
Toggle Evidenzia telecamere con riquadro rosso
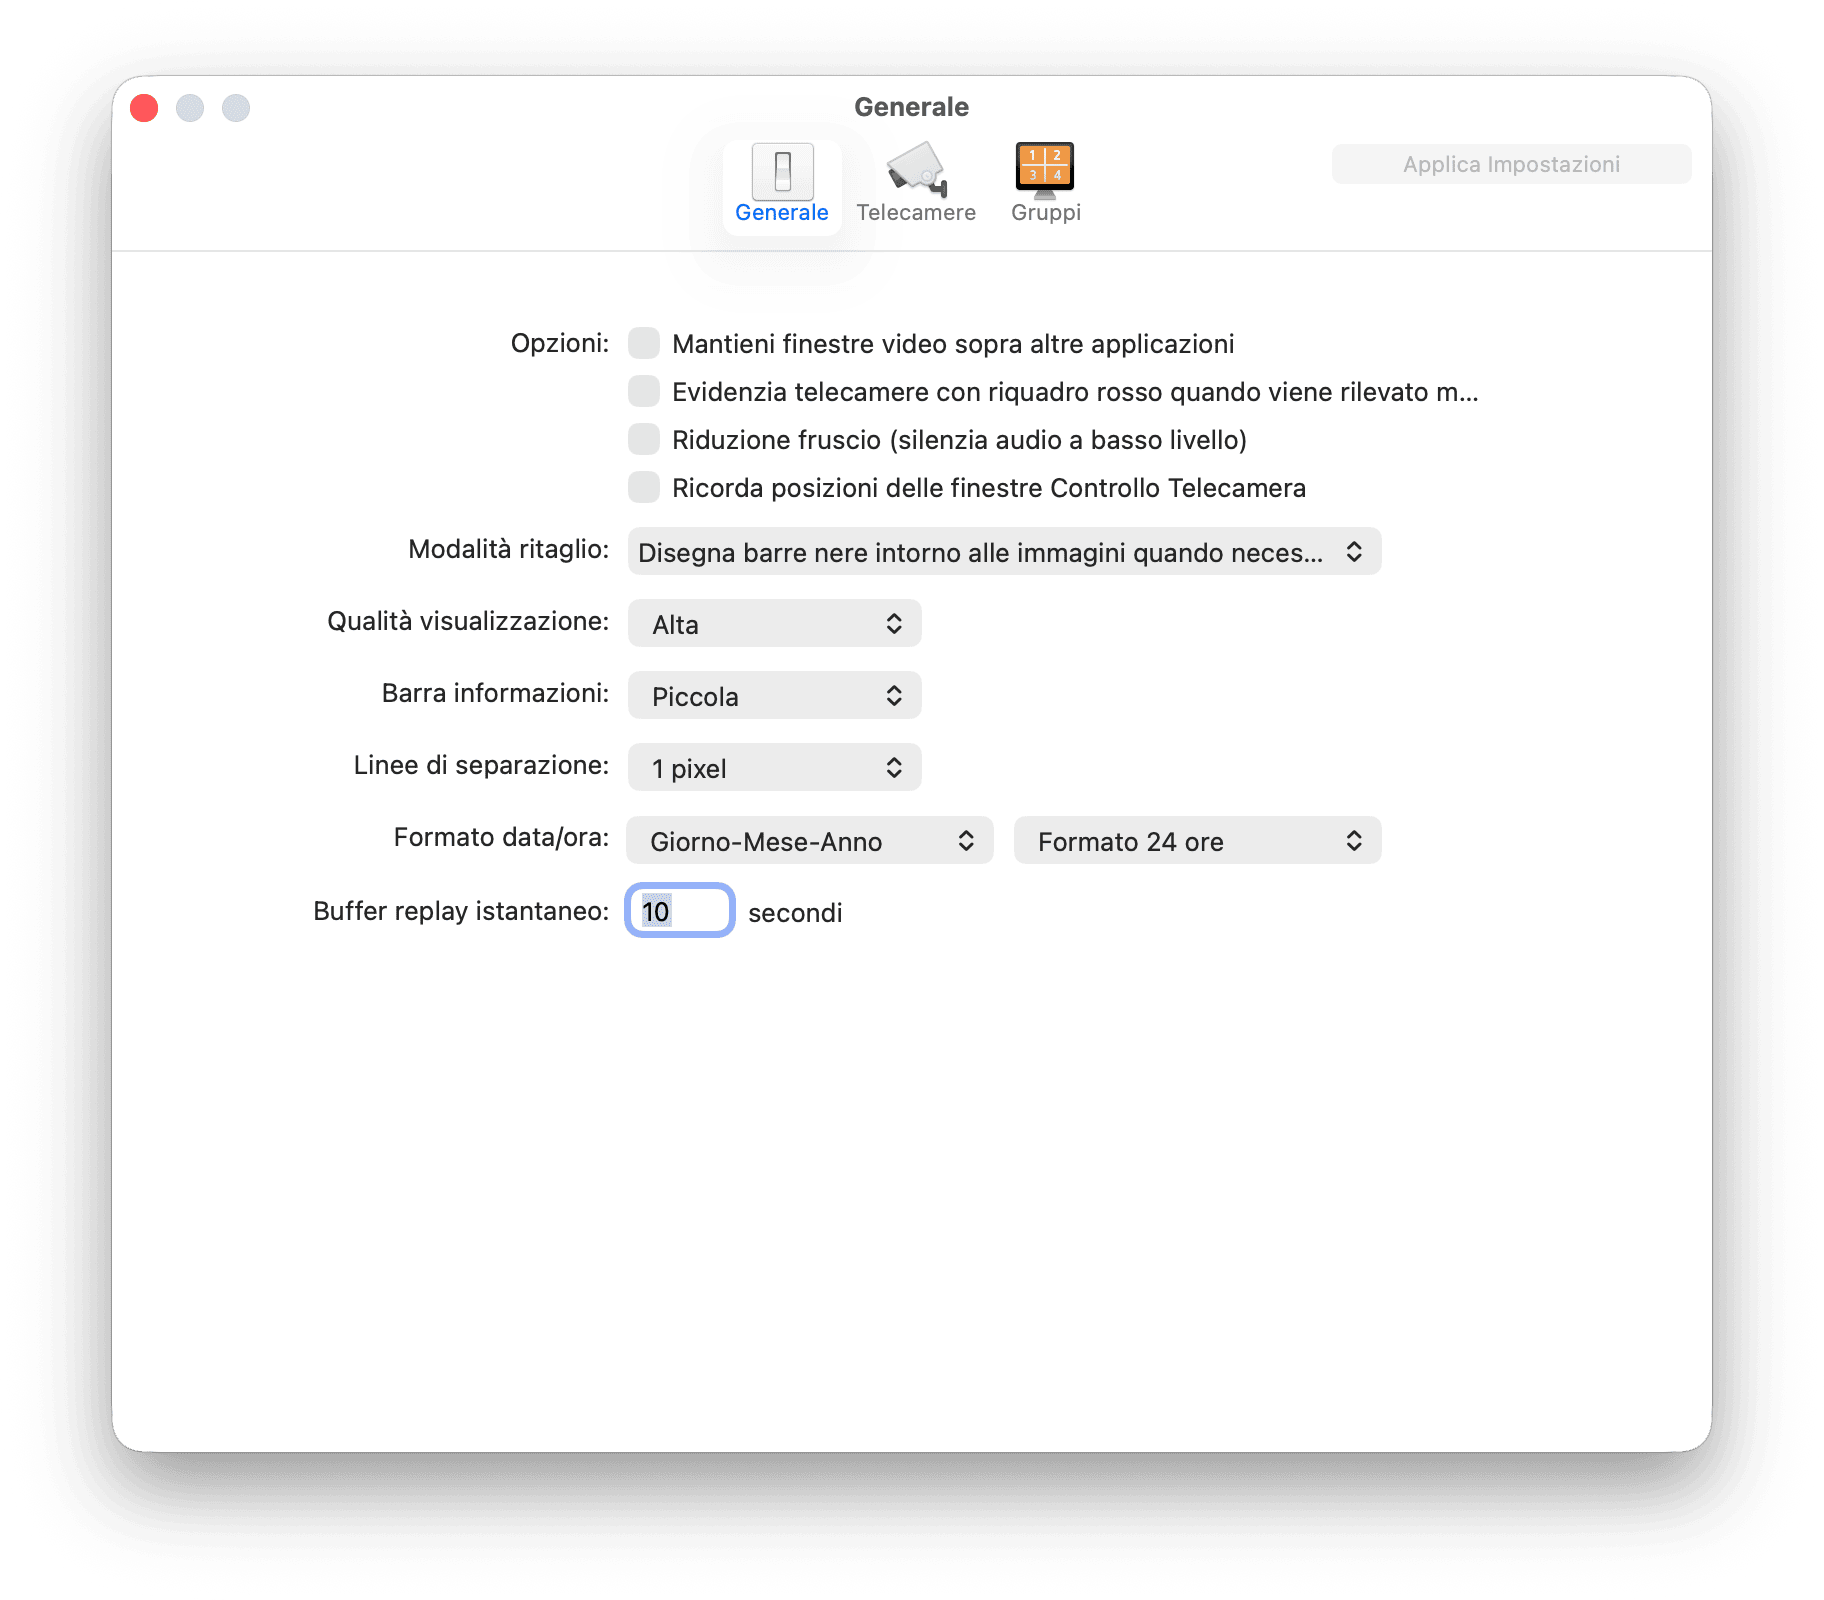644,391
